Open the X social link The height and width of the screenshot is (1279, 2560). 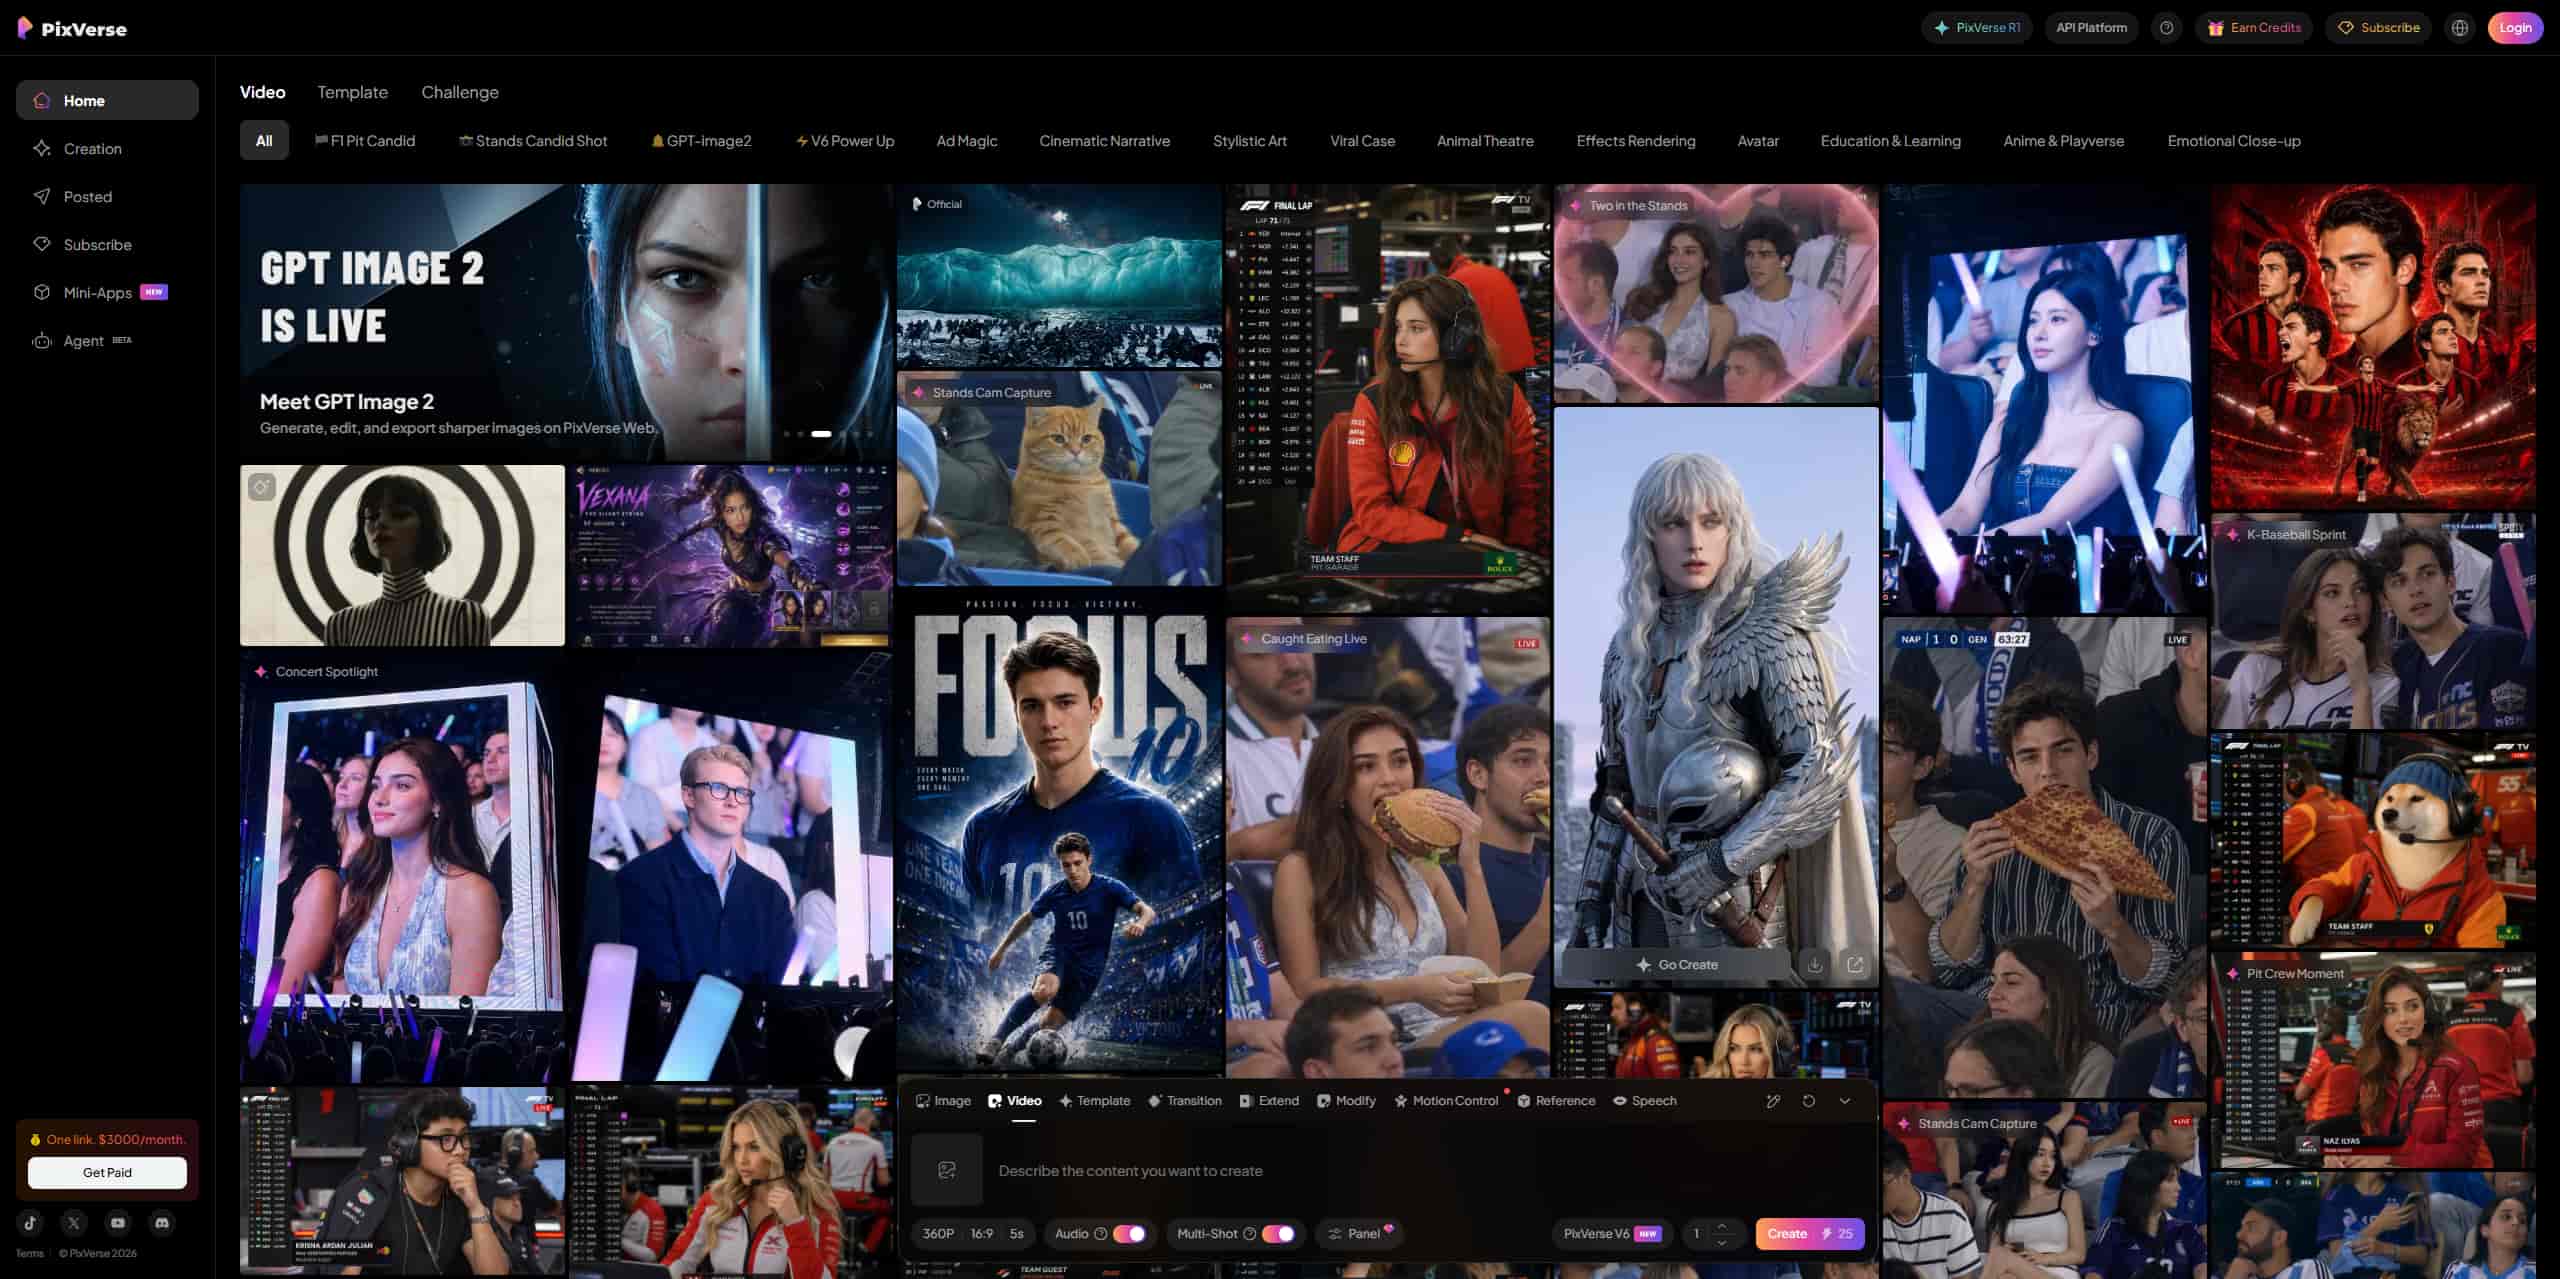[x=74, y=1222]
